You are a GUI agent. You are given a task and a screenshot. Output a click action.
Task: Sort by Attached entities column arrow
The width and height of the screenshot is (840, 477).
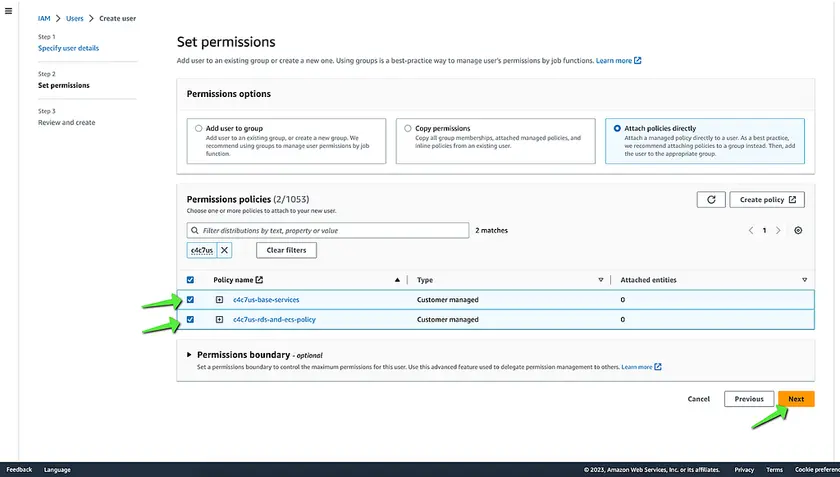[x=804, y=280]
